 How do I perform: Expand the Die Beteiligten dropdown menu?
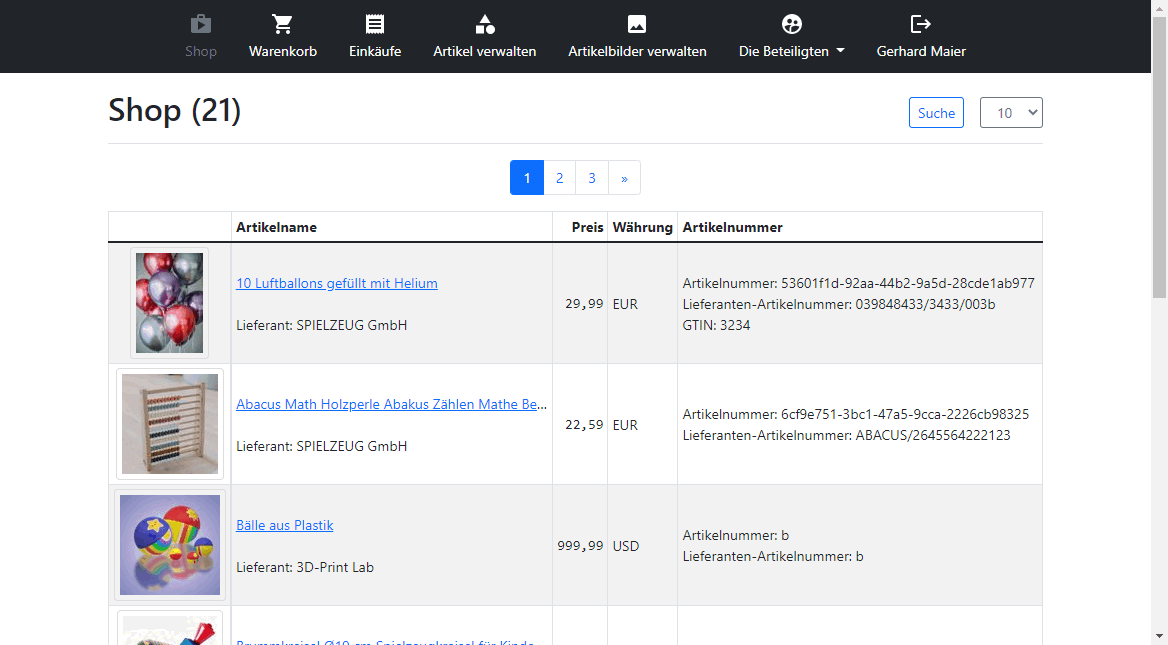(791, 51)
